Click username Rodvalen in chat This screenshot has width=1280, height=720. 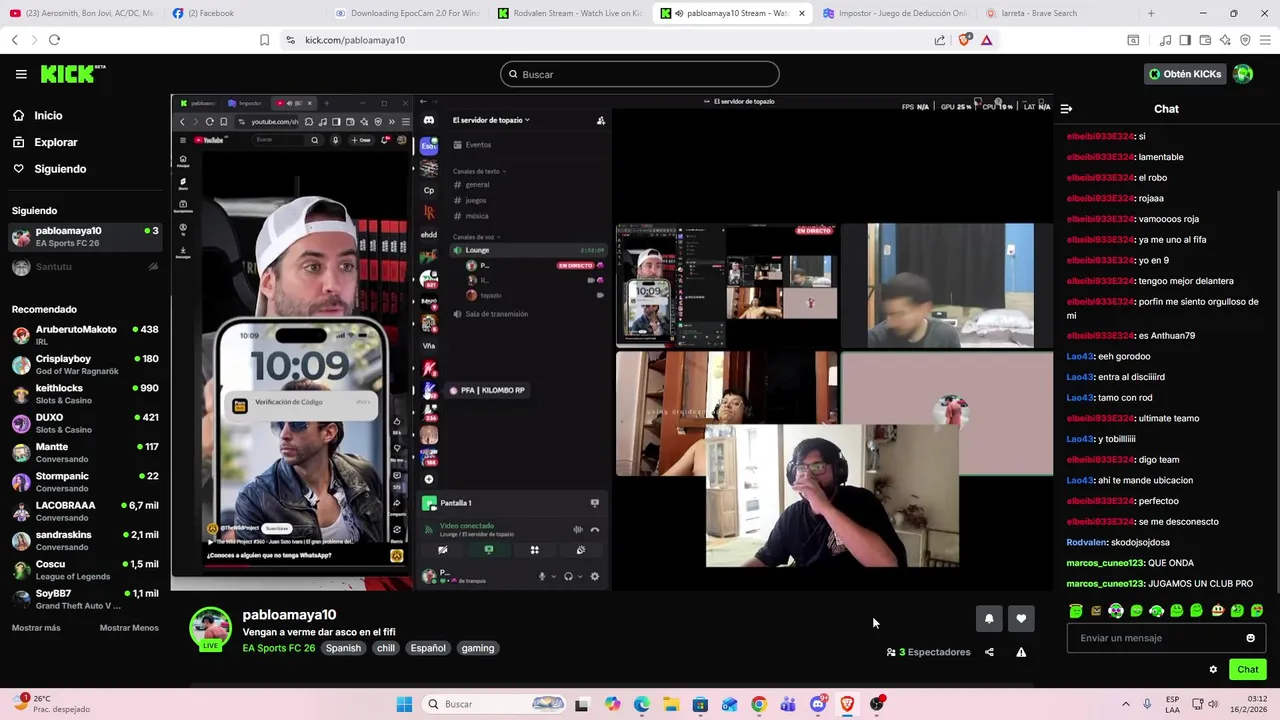(x=1087, y=542)
